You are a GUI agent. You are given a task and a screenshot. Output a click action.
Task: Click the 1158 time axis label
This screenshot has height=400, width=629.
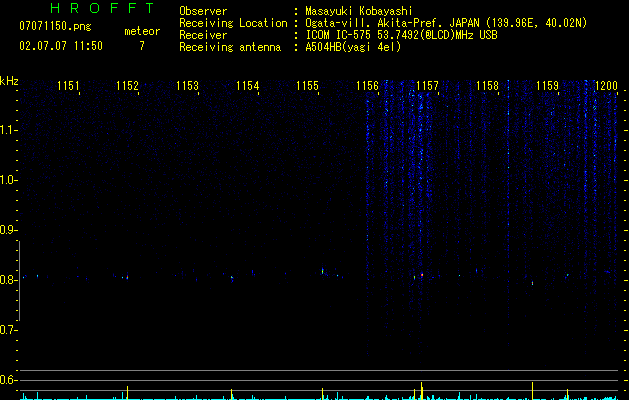[487, 86]
